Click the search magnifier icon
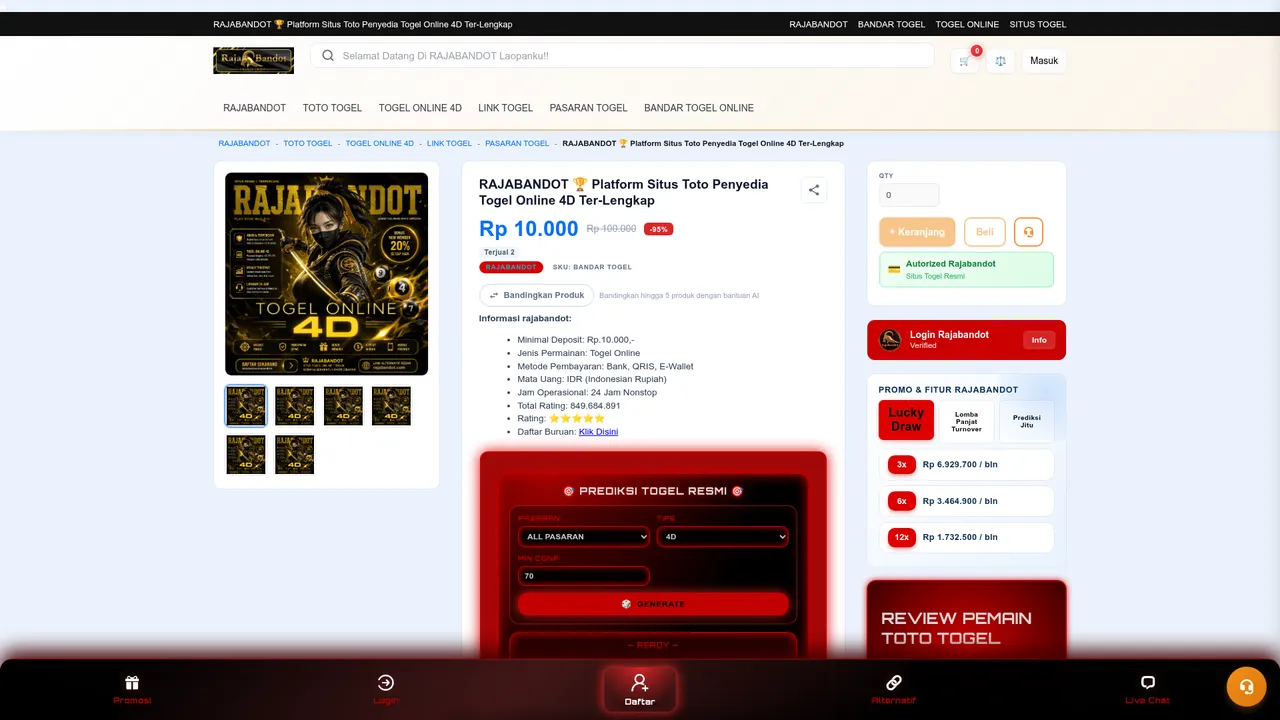 tap(328, 56)
